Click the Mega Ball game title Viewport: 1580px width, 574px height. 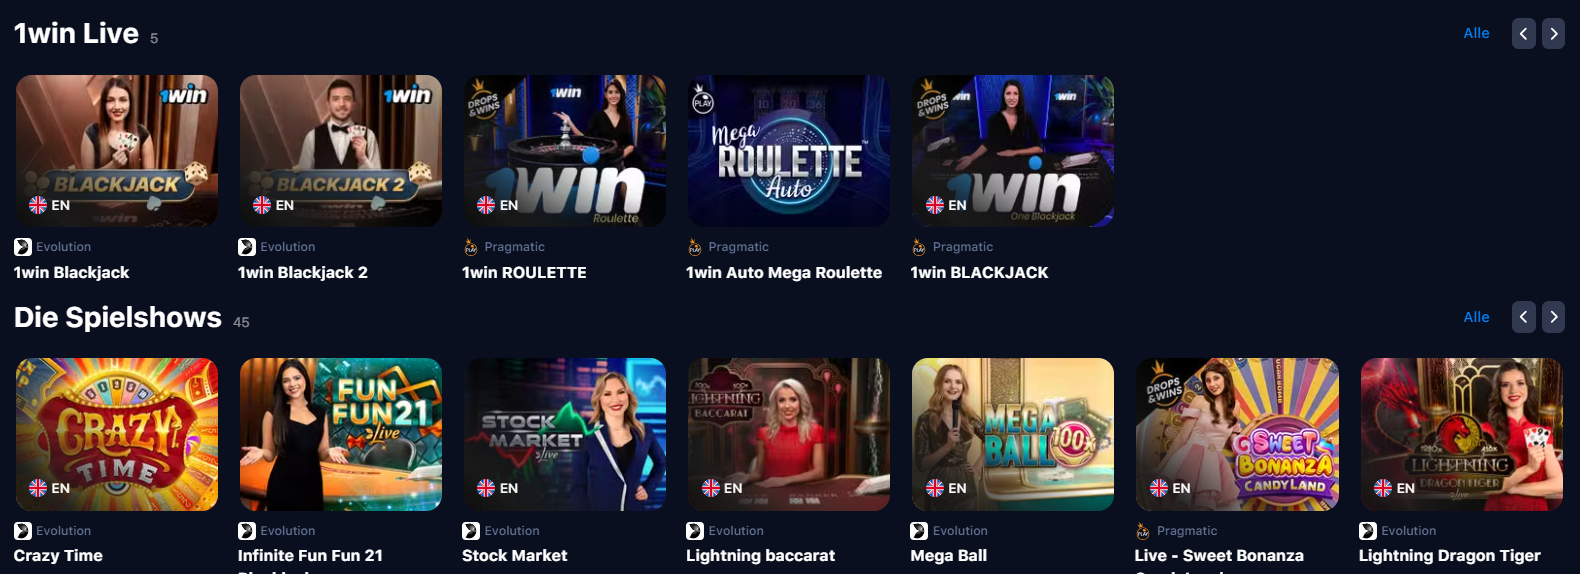[x=948, y=555]
